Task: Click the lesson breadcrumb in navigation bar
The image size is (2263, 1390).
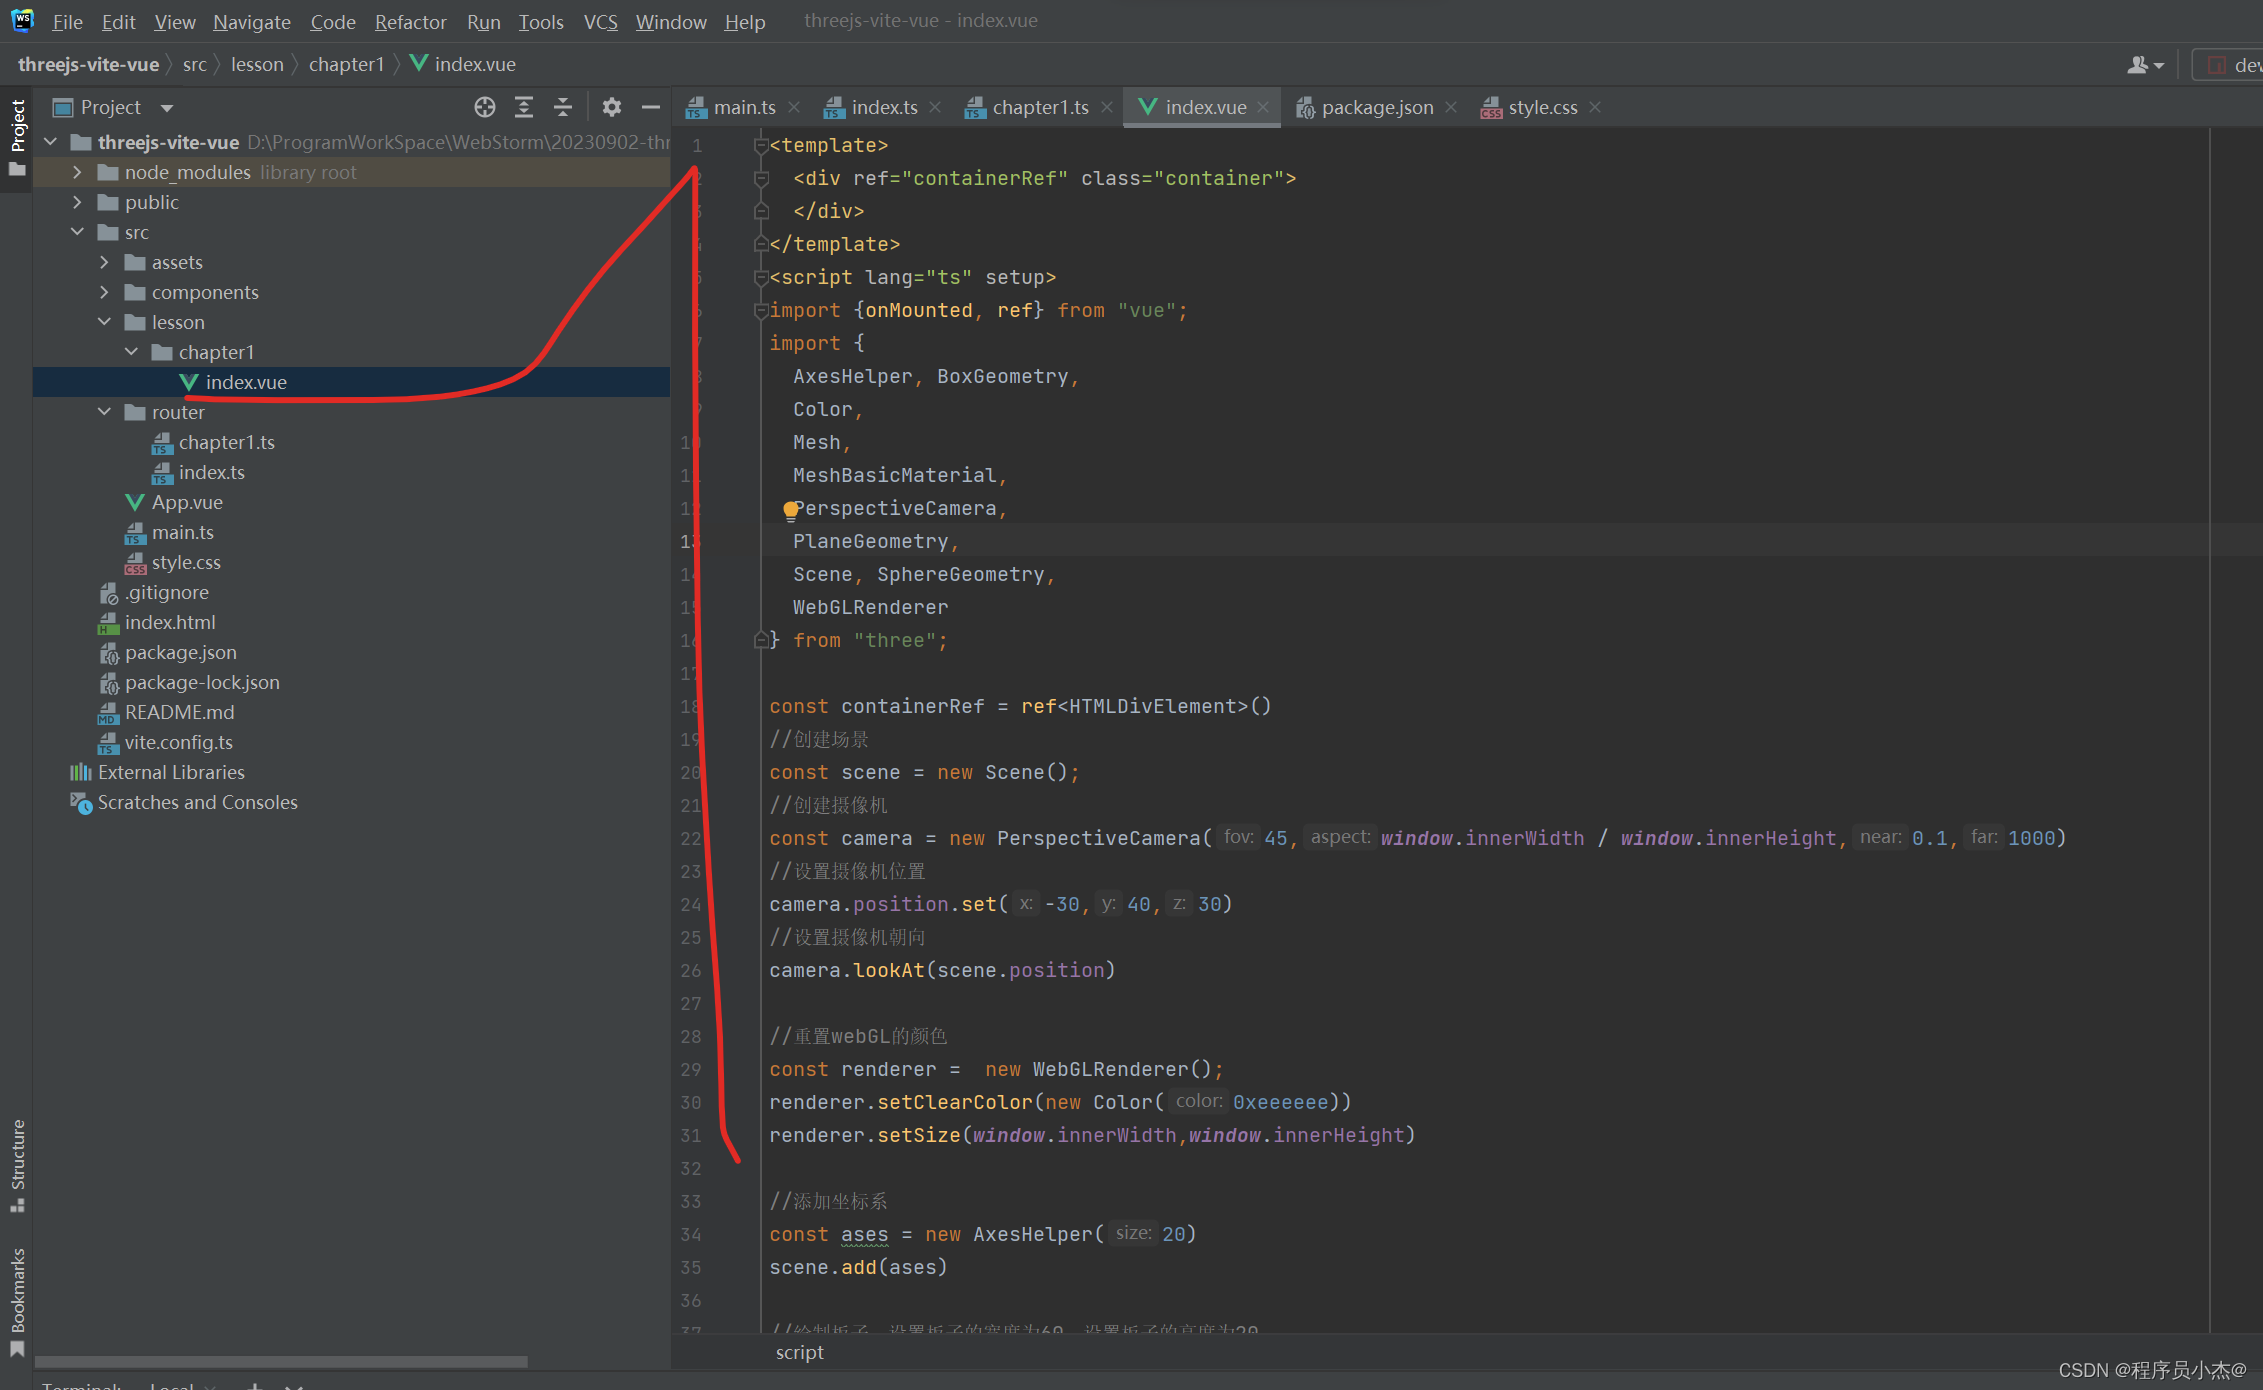Action: coord(257,64)
